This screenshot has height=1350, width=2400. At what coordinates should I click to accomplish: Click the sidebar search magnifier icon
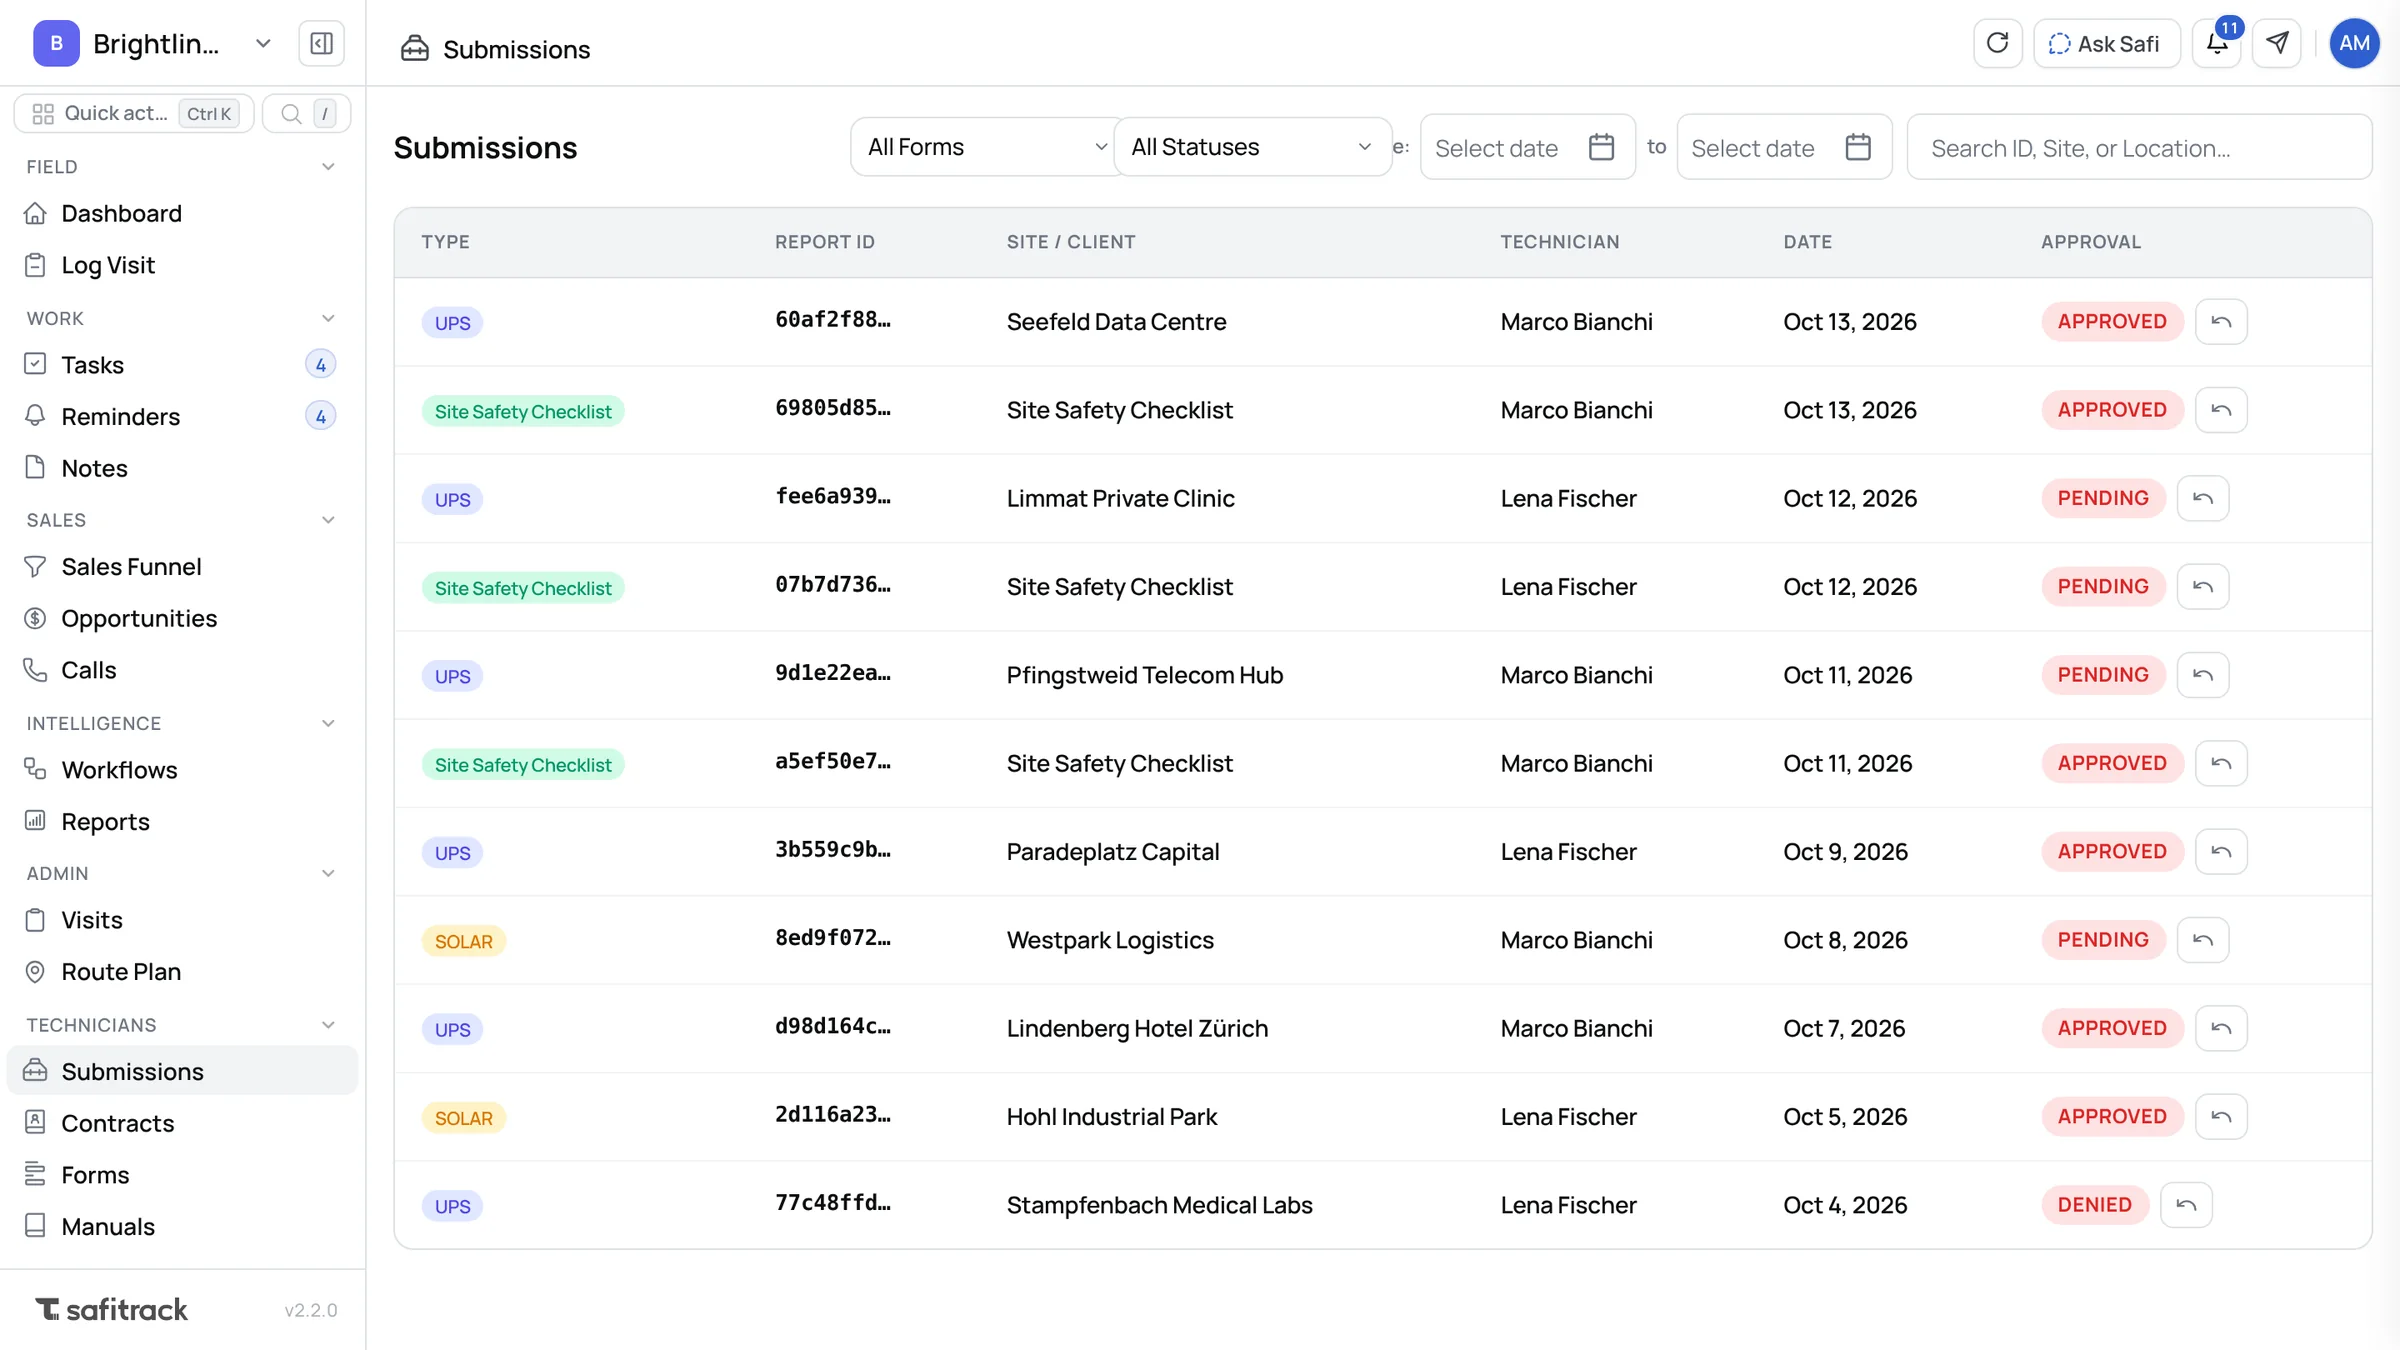click(x=291, y=114)
